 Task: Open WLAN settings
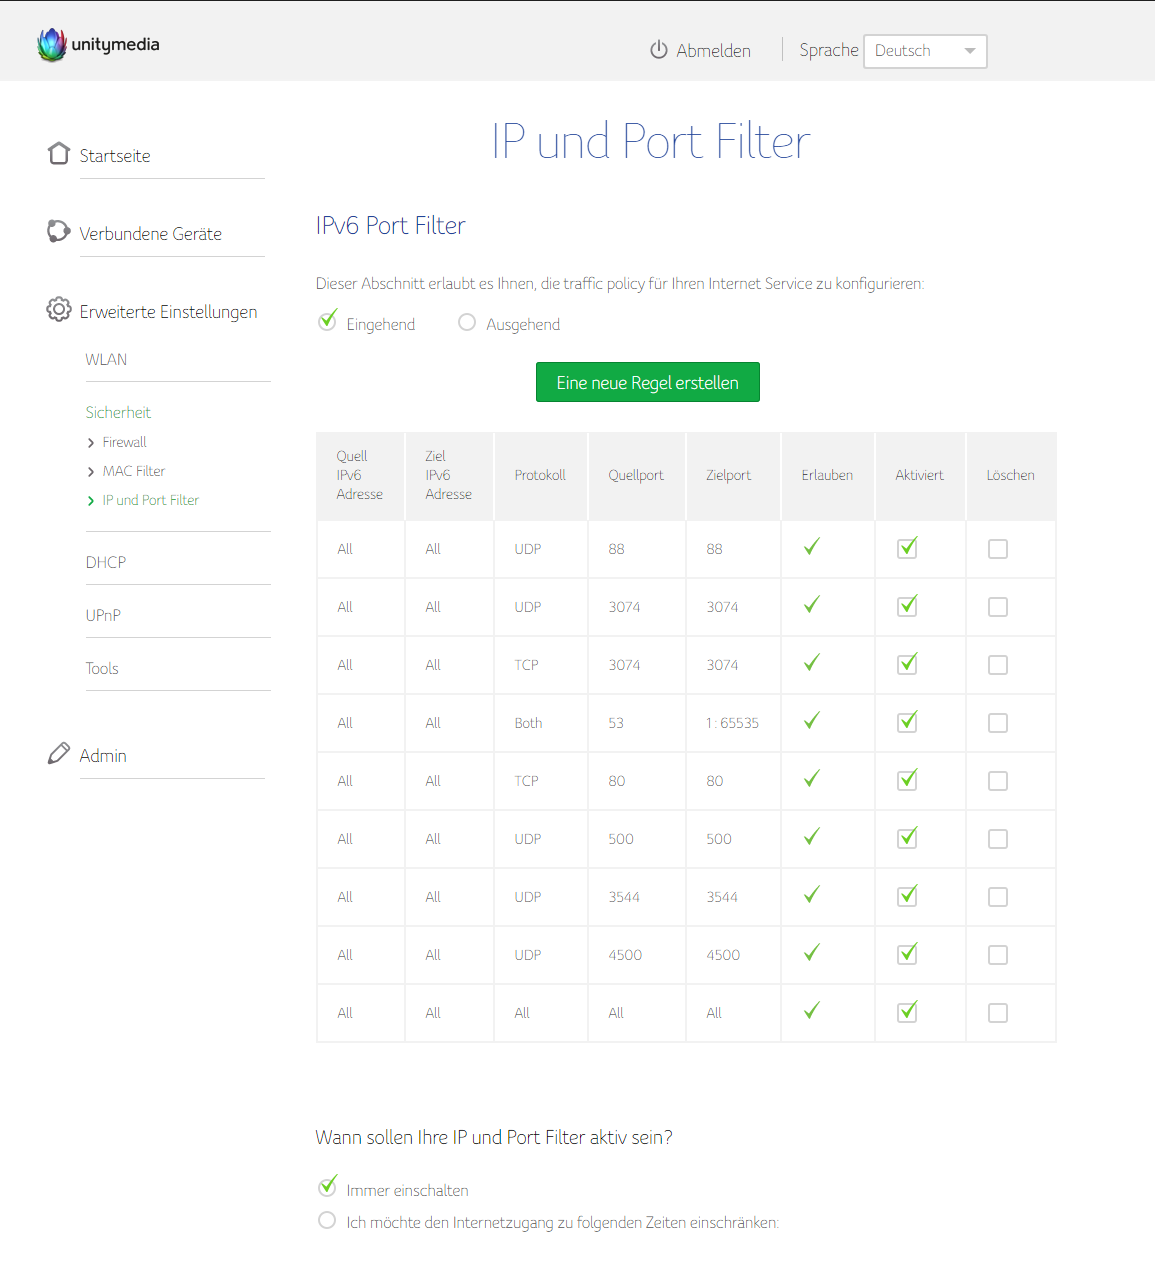pyautogui.click(x=106, y=360)
